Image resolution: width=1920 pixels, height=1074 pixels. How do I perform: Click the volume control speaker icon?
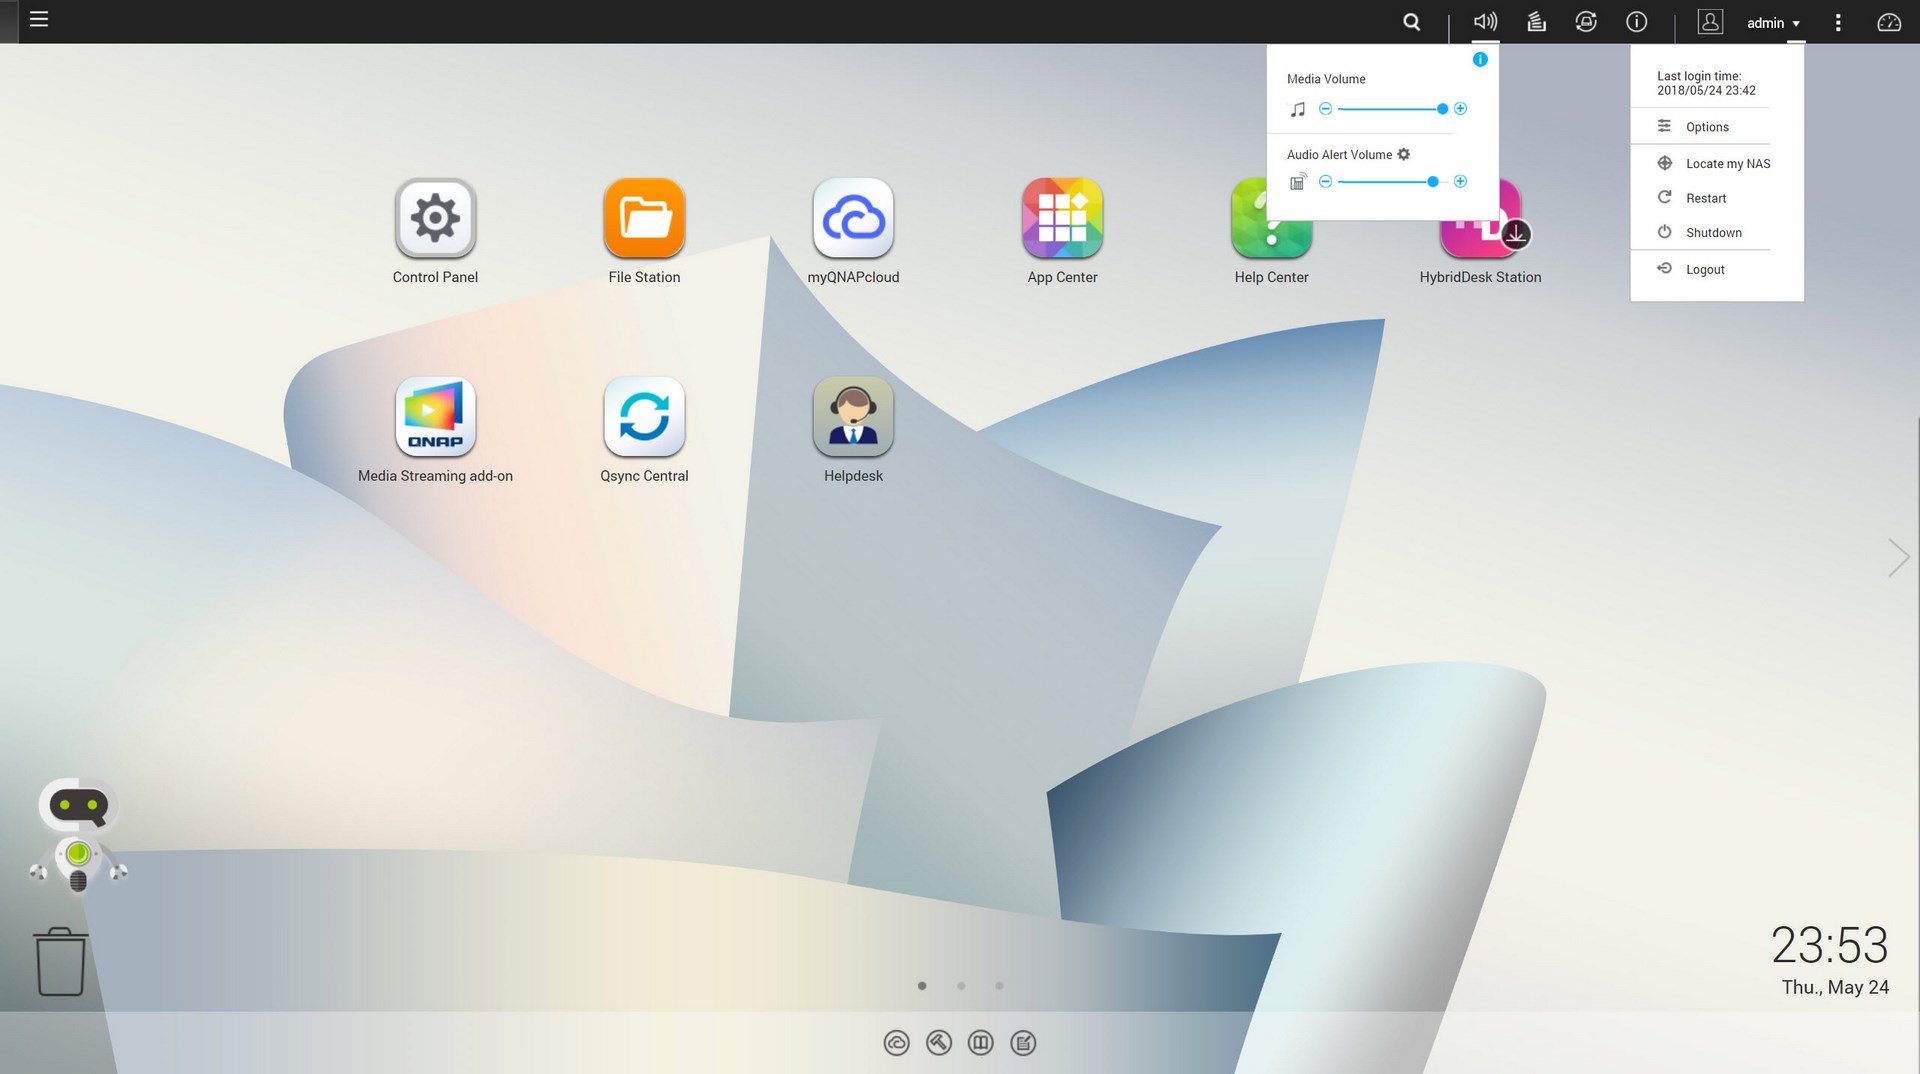[x=1485, y=21]
